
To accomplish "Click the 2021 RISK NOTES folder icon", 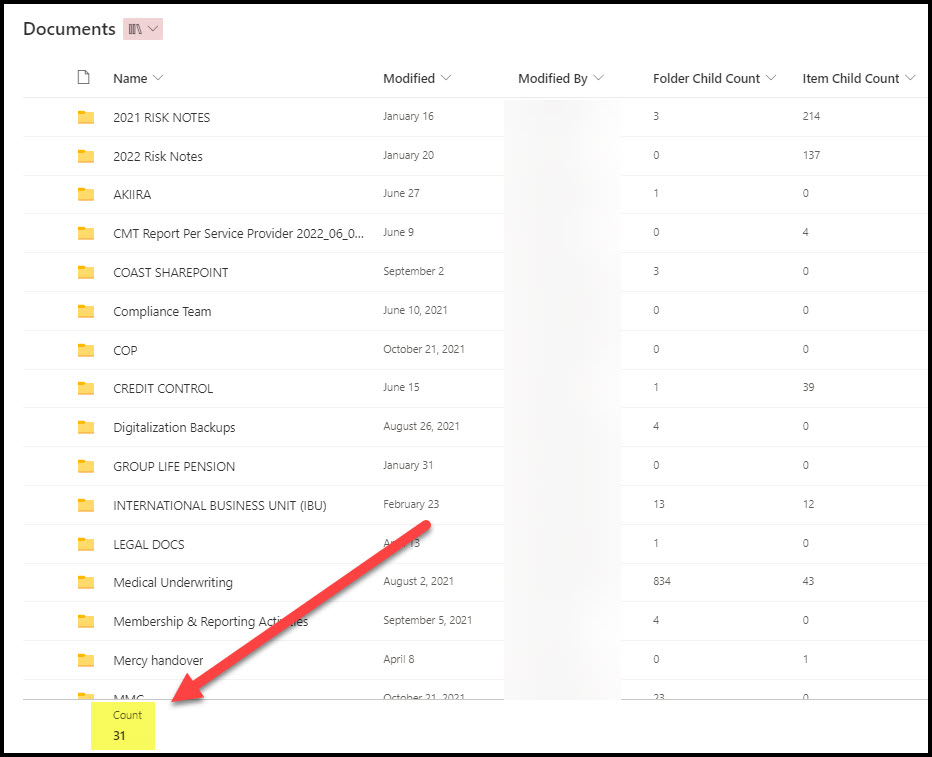I will tap(86, 117).
